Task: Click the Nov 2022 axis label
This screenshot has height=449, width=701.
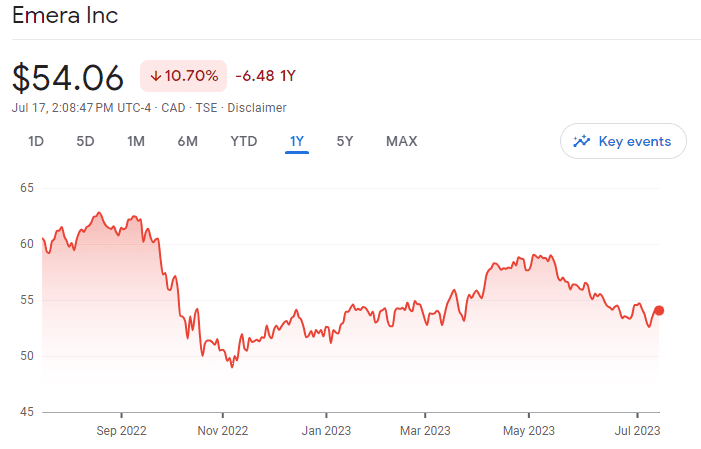Action: tap(223, 431)
